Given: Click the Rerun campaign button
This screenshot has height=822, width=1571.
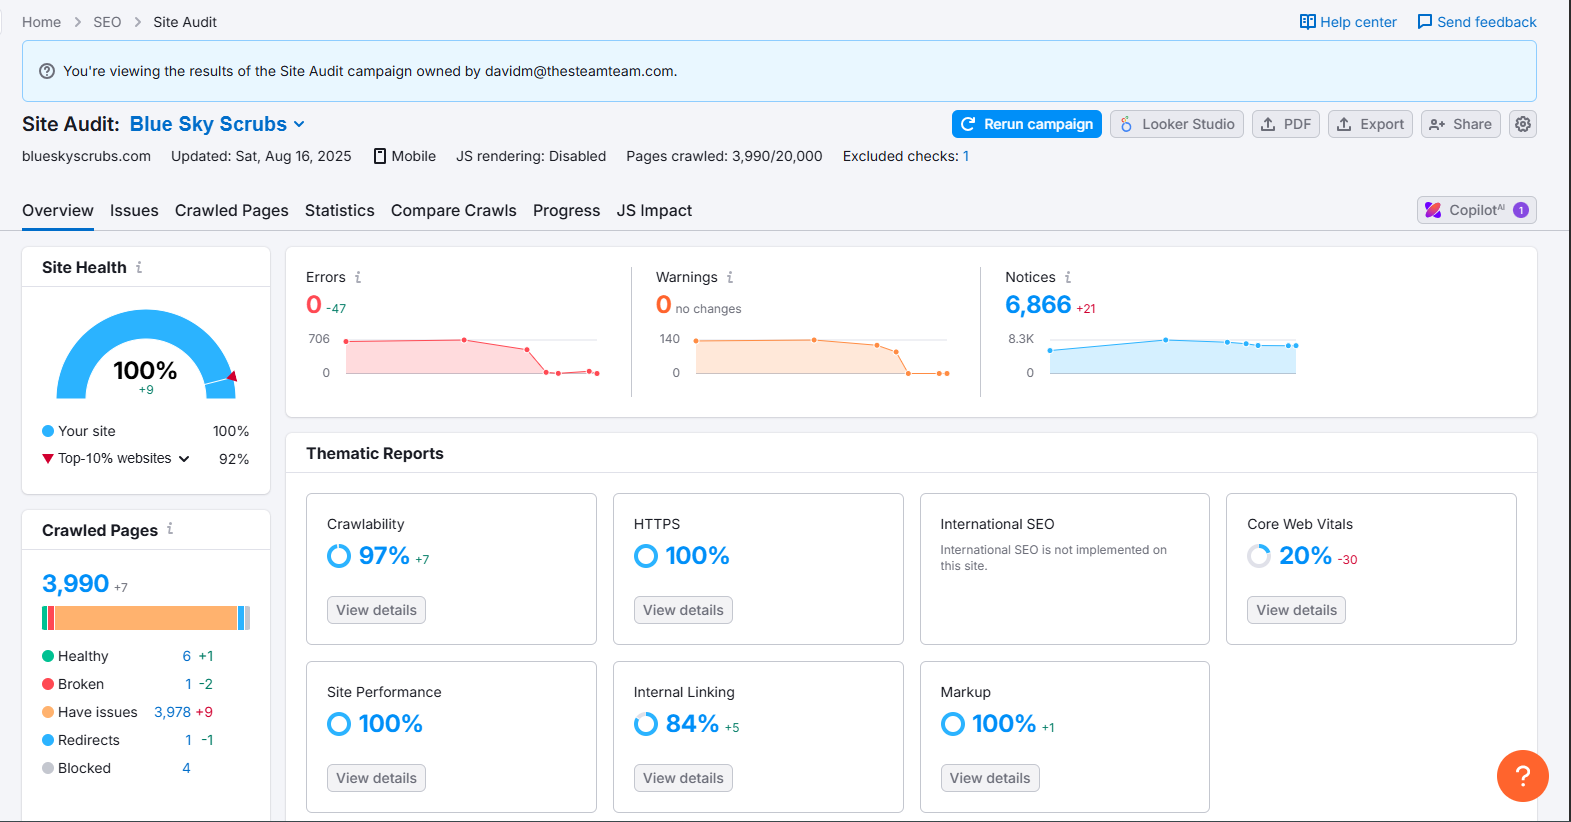Looking at the screenshot, I should pos(1027,124).
